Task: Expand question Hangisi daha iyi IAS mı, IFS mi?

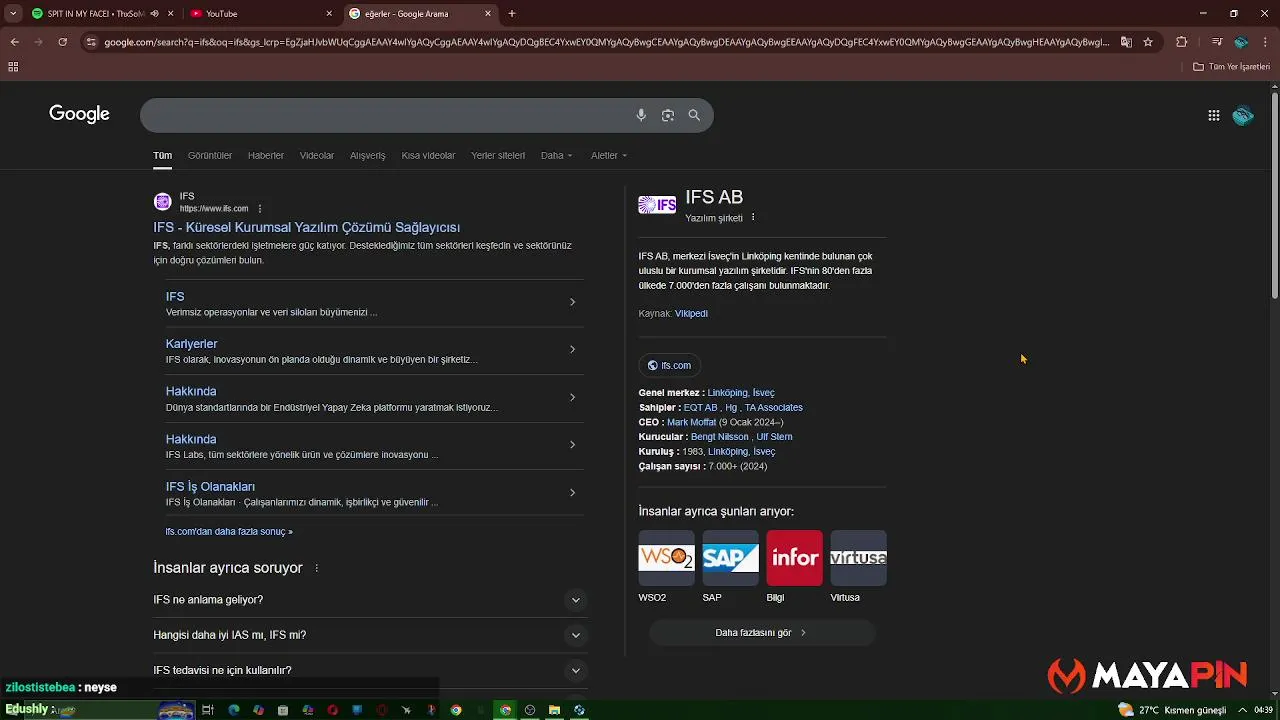Action: click(x=575, y=635)
